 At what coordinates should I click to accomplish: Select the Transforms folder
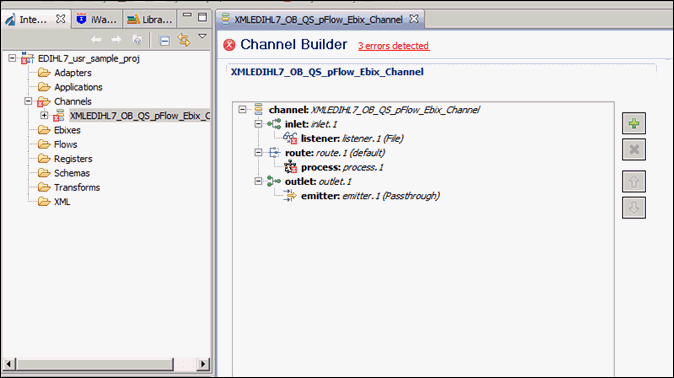click(77, 187)
